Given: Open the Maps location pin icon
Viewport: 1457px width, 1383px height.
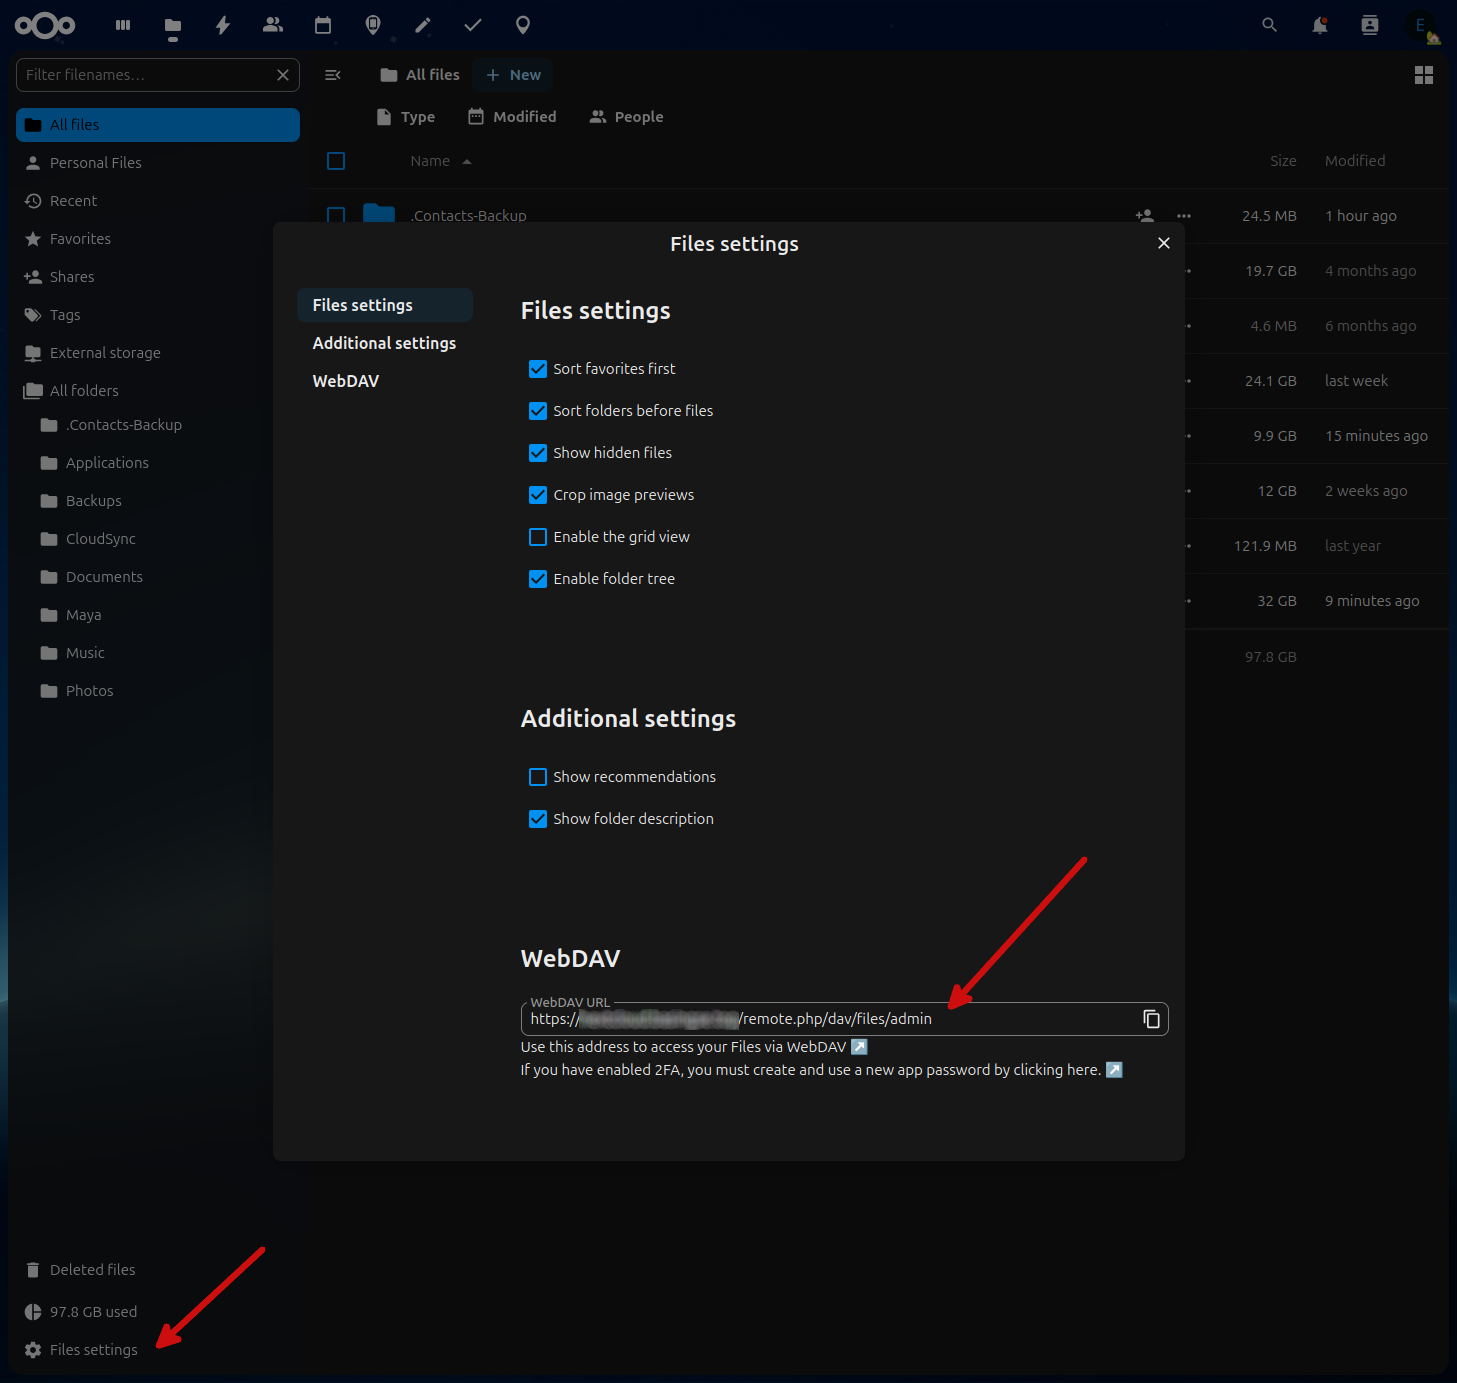Looking at the screenshot, I should point(523,25).
